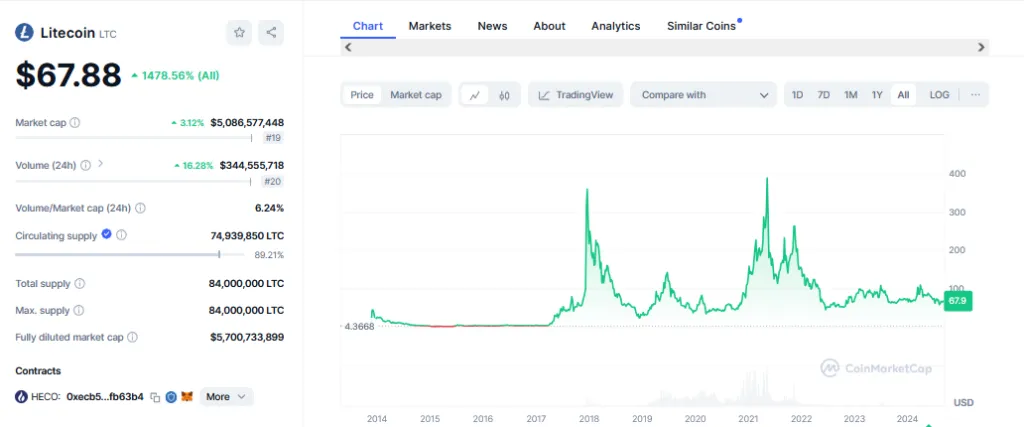This screenshot has width=1024, height=427.
Task: Expand Volume (24h) chevron arrow
Action: tap(101, 164)
